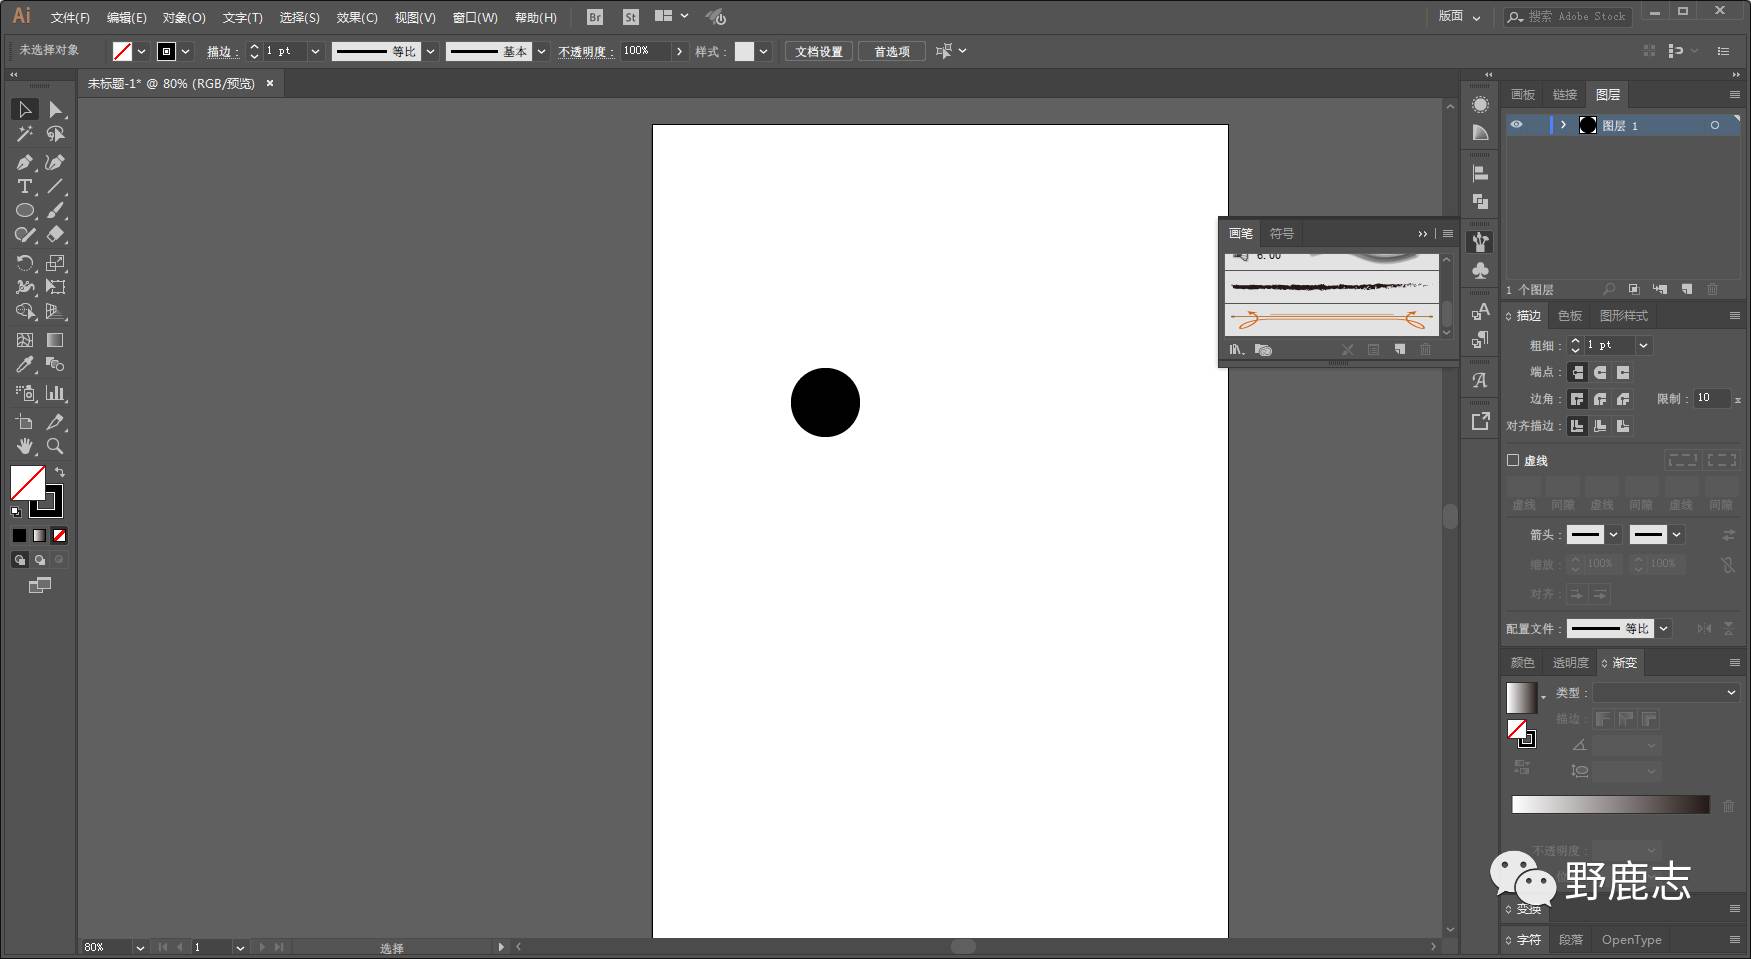Click the 文档设置 button

point(818,51)
